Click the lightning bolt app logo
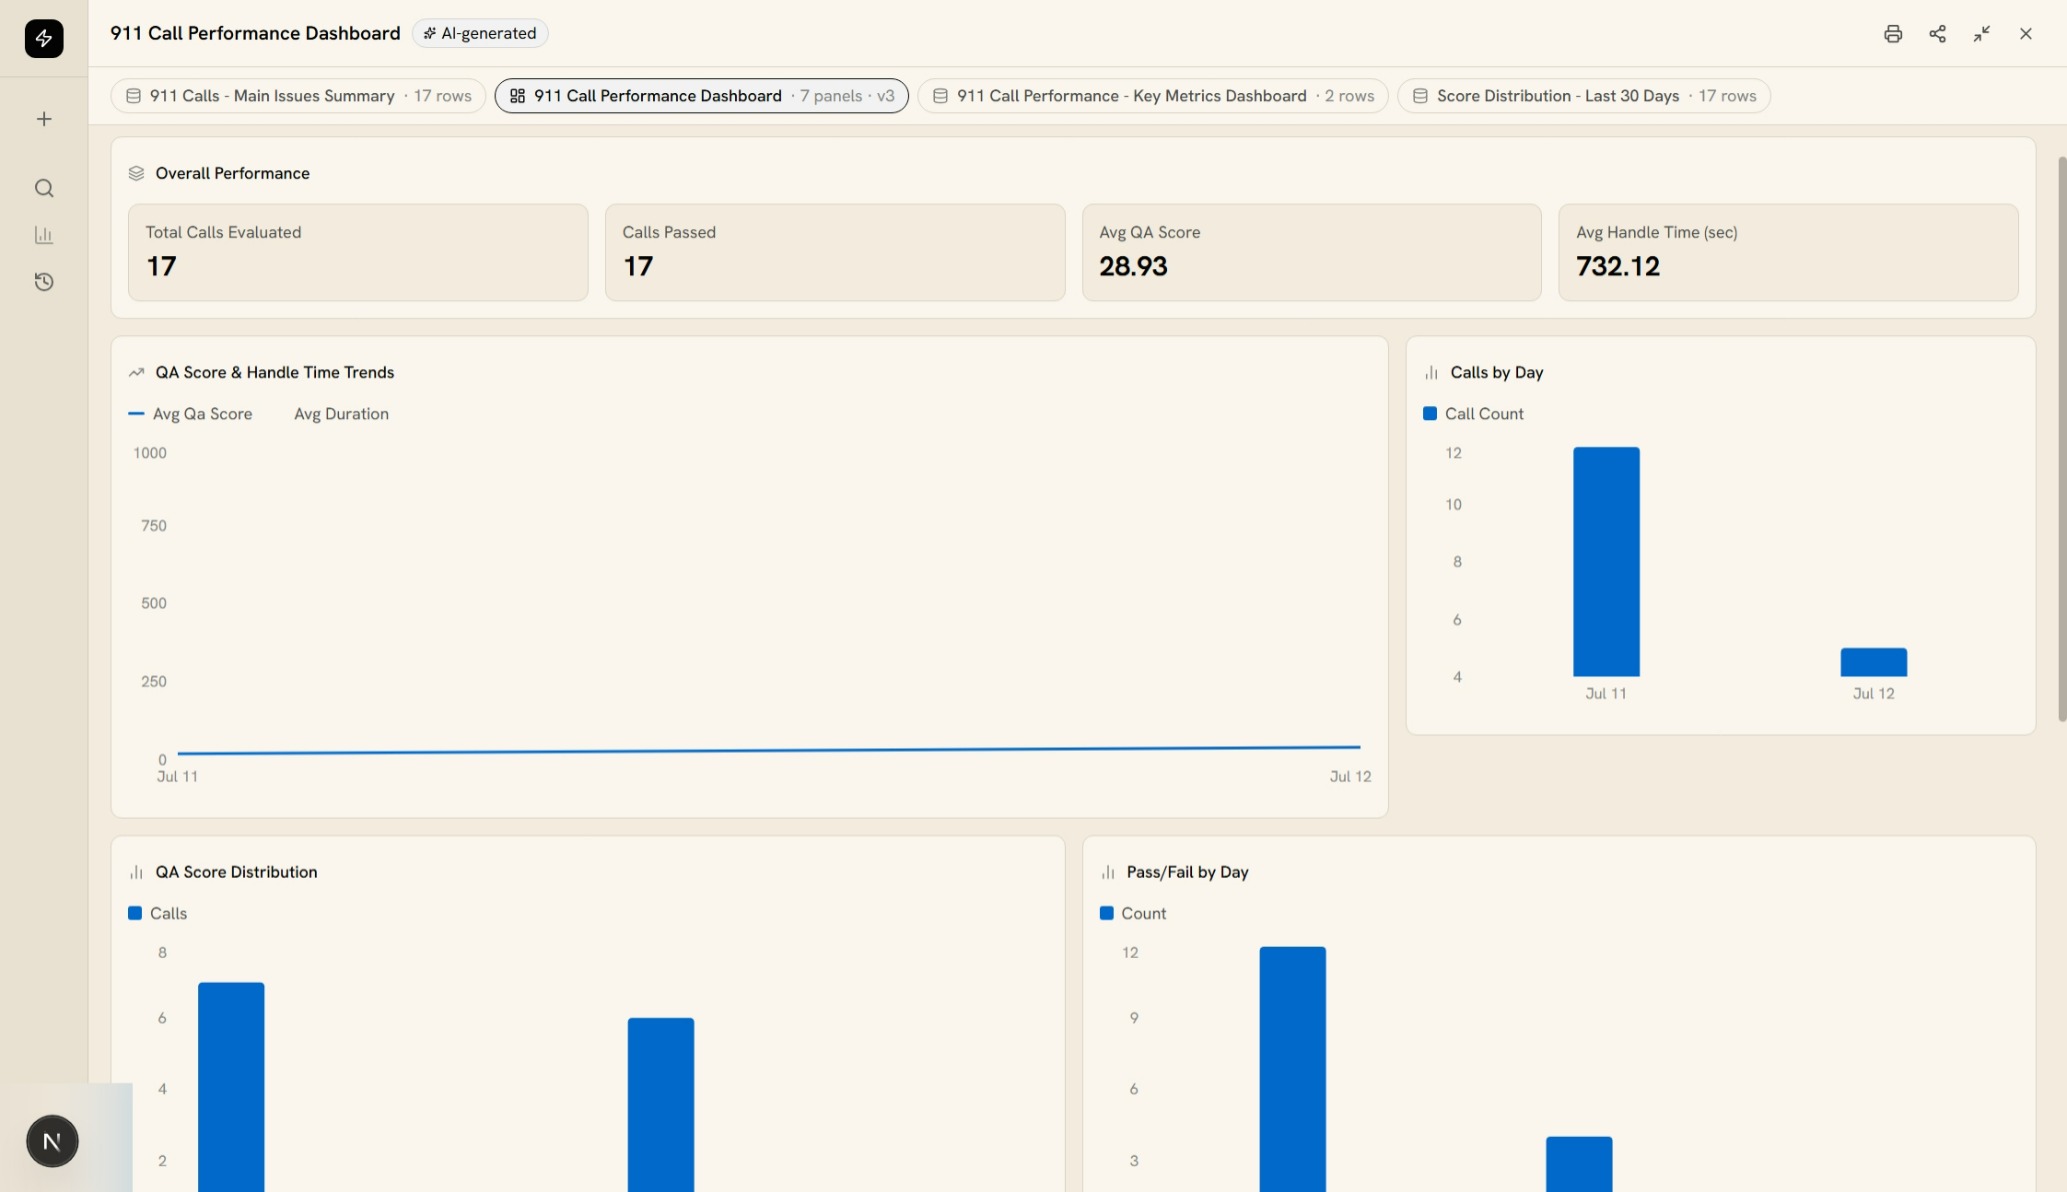 point(44,38)
